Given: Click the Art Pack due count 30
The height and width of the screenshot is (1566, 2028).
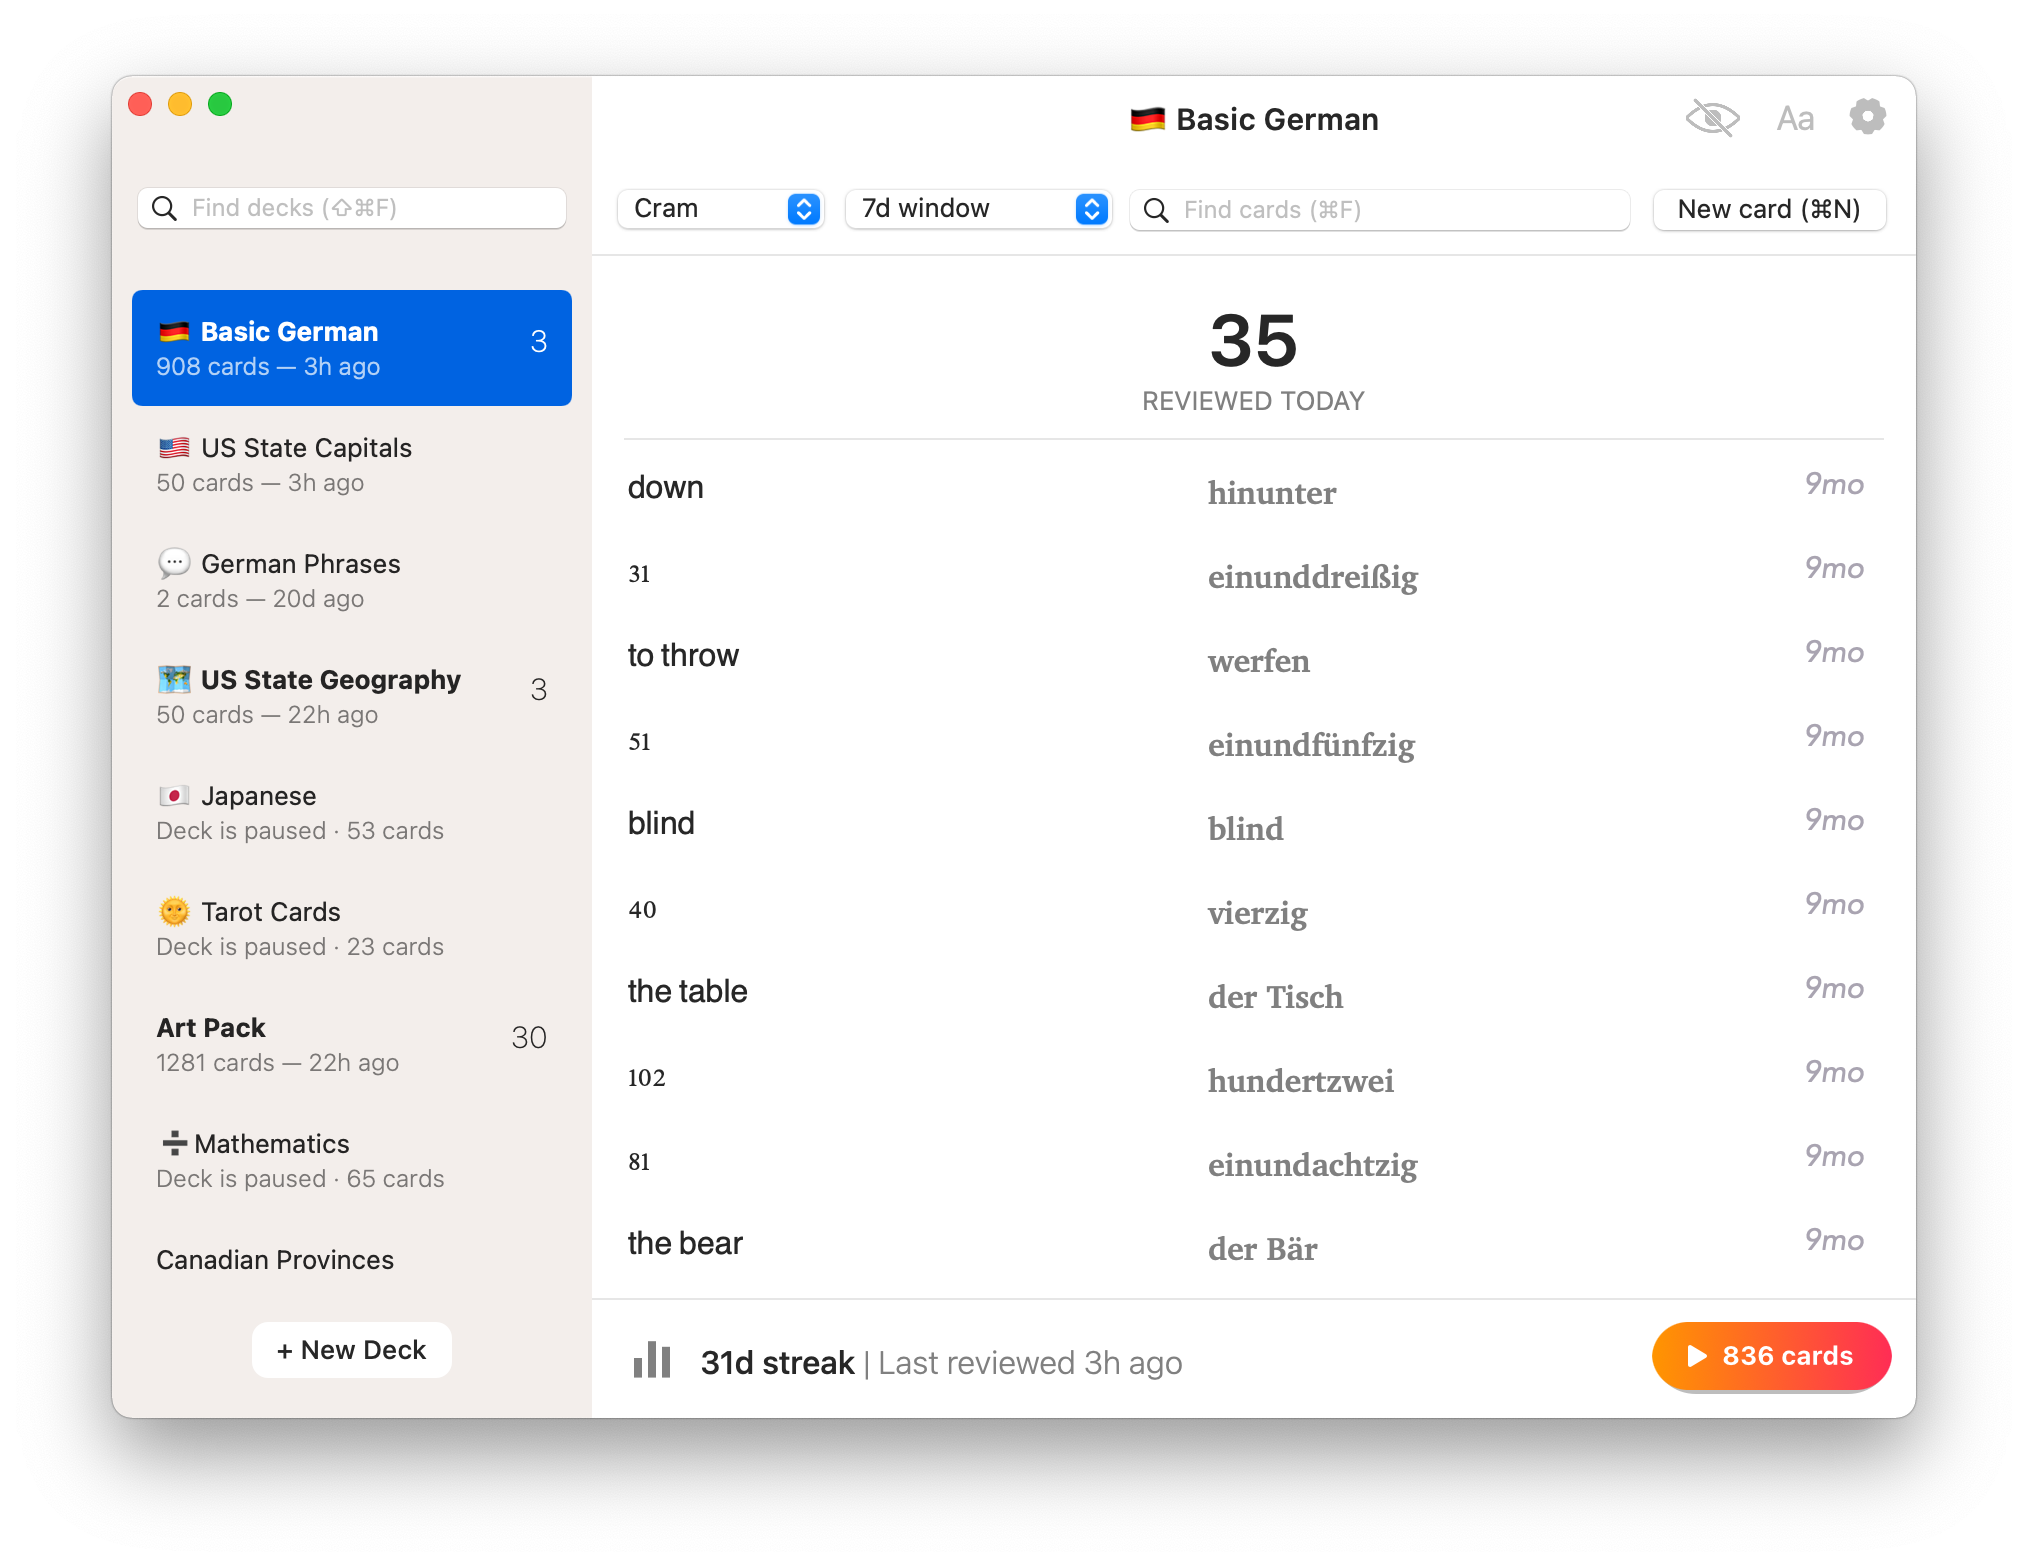Looking at the screenshot, I should coord(529,1037).
